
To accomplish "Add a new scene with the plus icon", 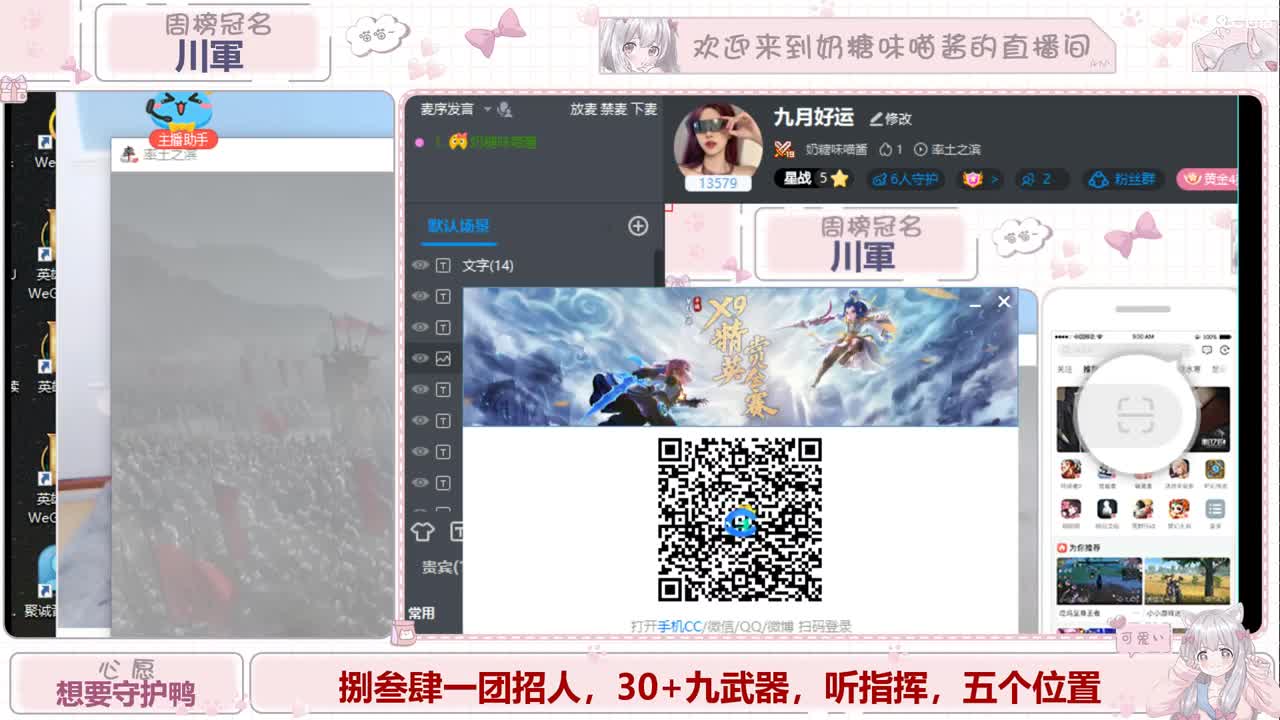I will (x=638, y=226).
